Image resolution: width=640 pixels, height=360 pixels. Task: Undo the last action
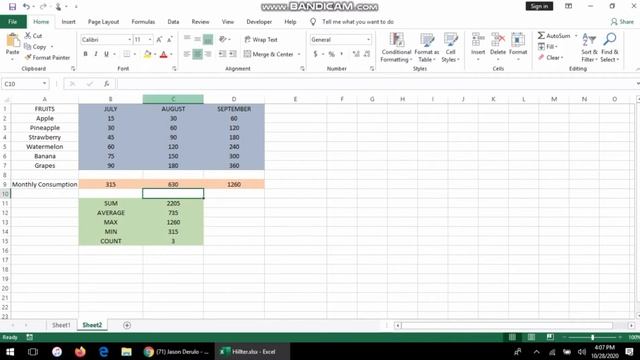tap(26, 7)
